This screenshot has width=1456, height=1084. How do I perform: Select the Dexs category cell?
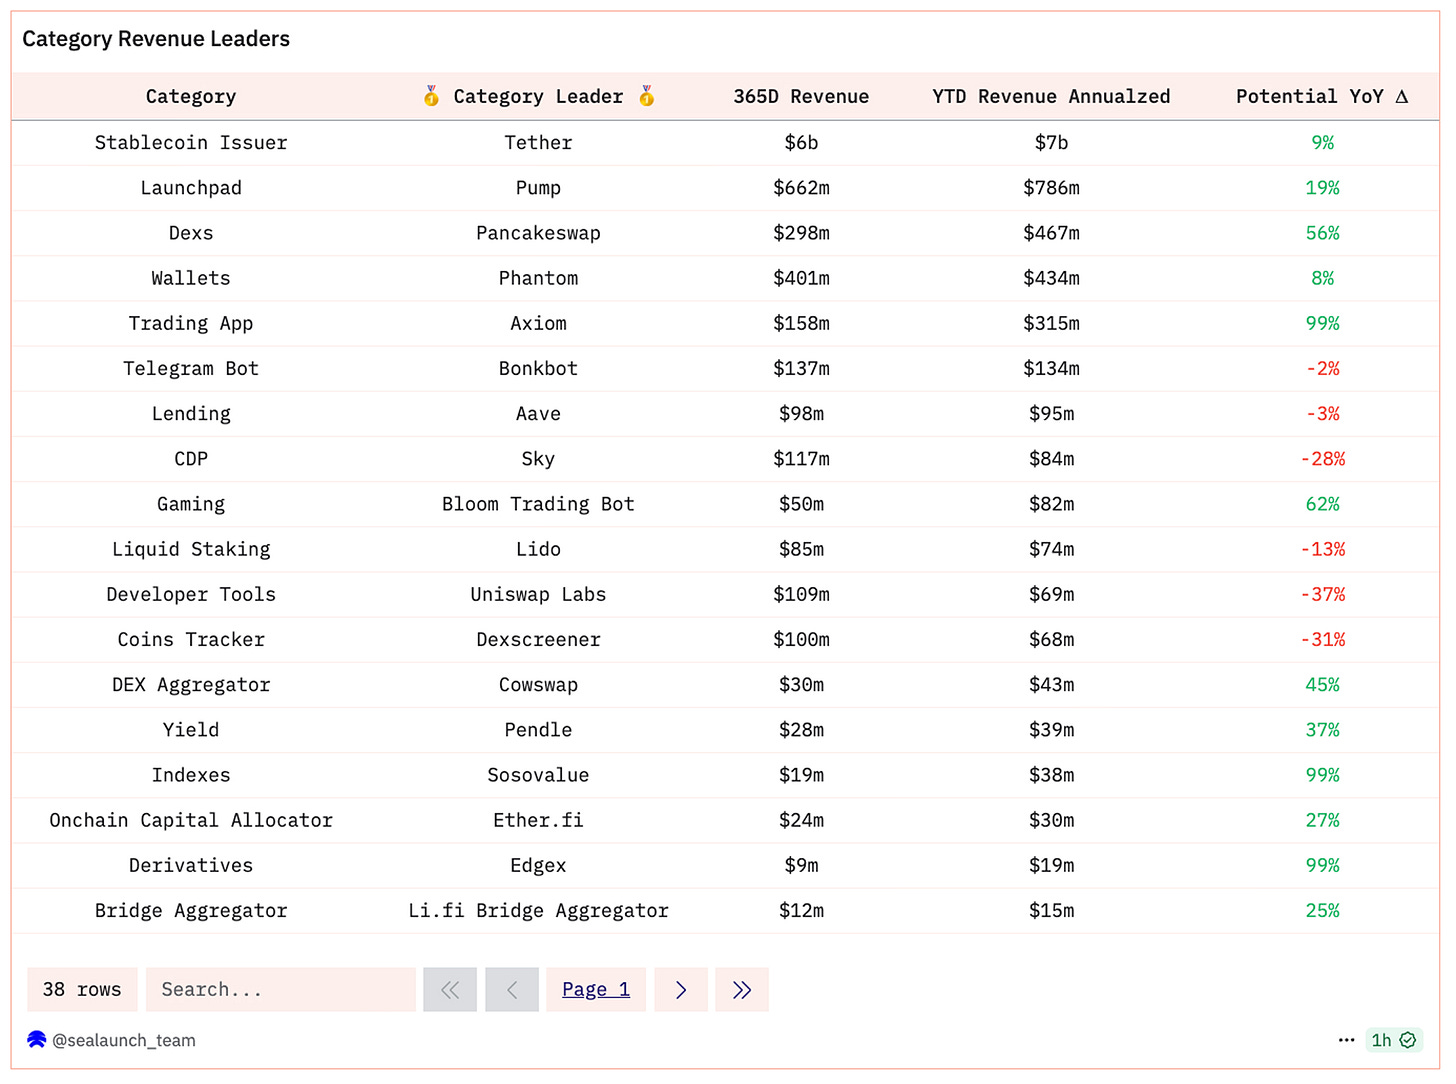pos(191,233)
